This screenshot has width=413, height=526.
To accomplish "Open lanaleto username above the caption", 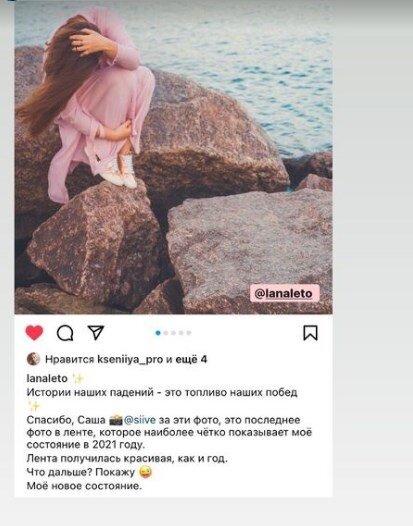I will tap(47, 378).
